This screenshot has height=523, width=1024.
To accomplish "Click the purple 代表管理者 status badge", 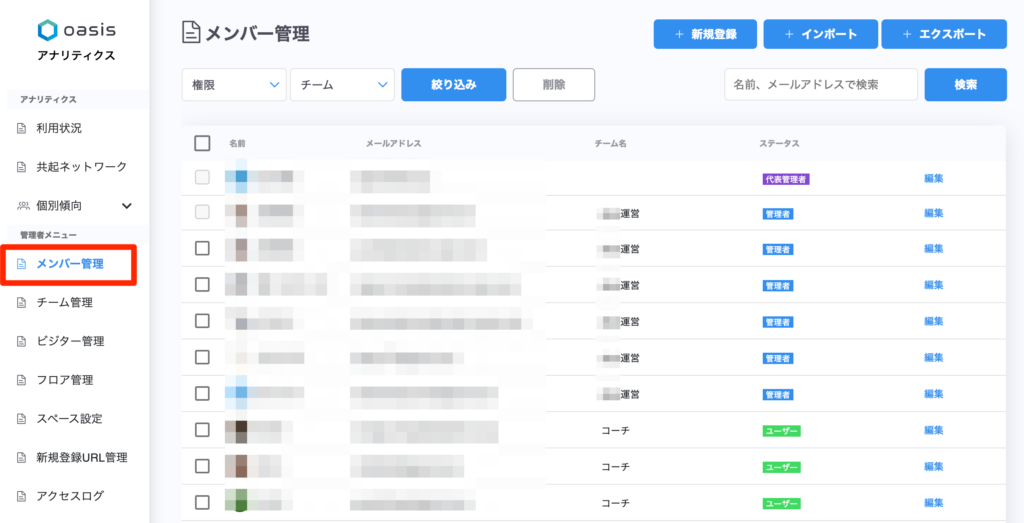I will click(x=785, y=179).
